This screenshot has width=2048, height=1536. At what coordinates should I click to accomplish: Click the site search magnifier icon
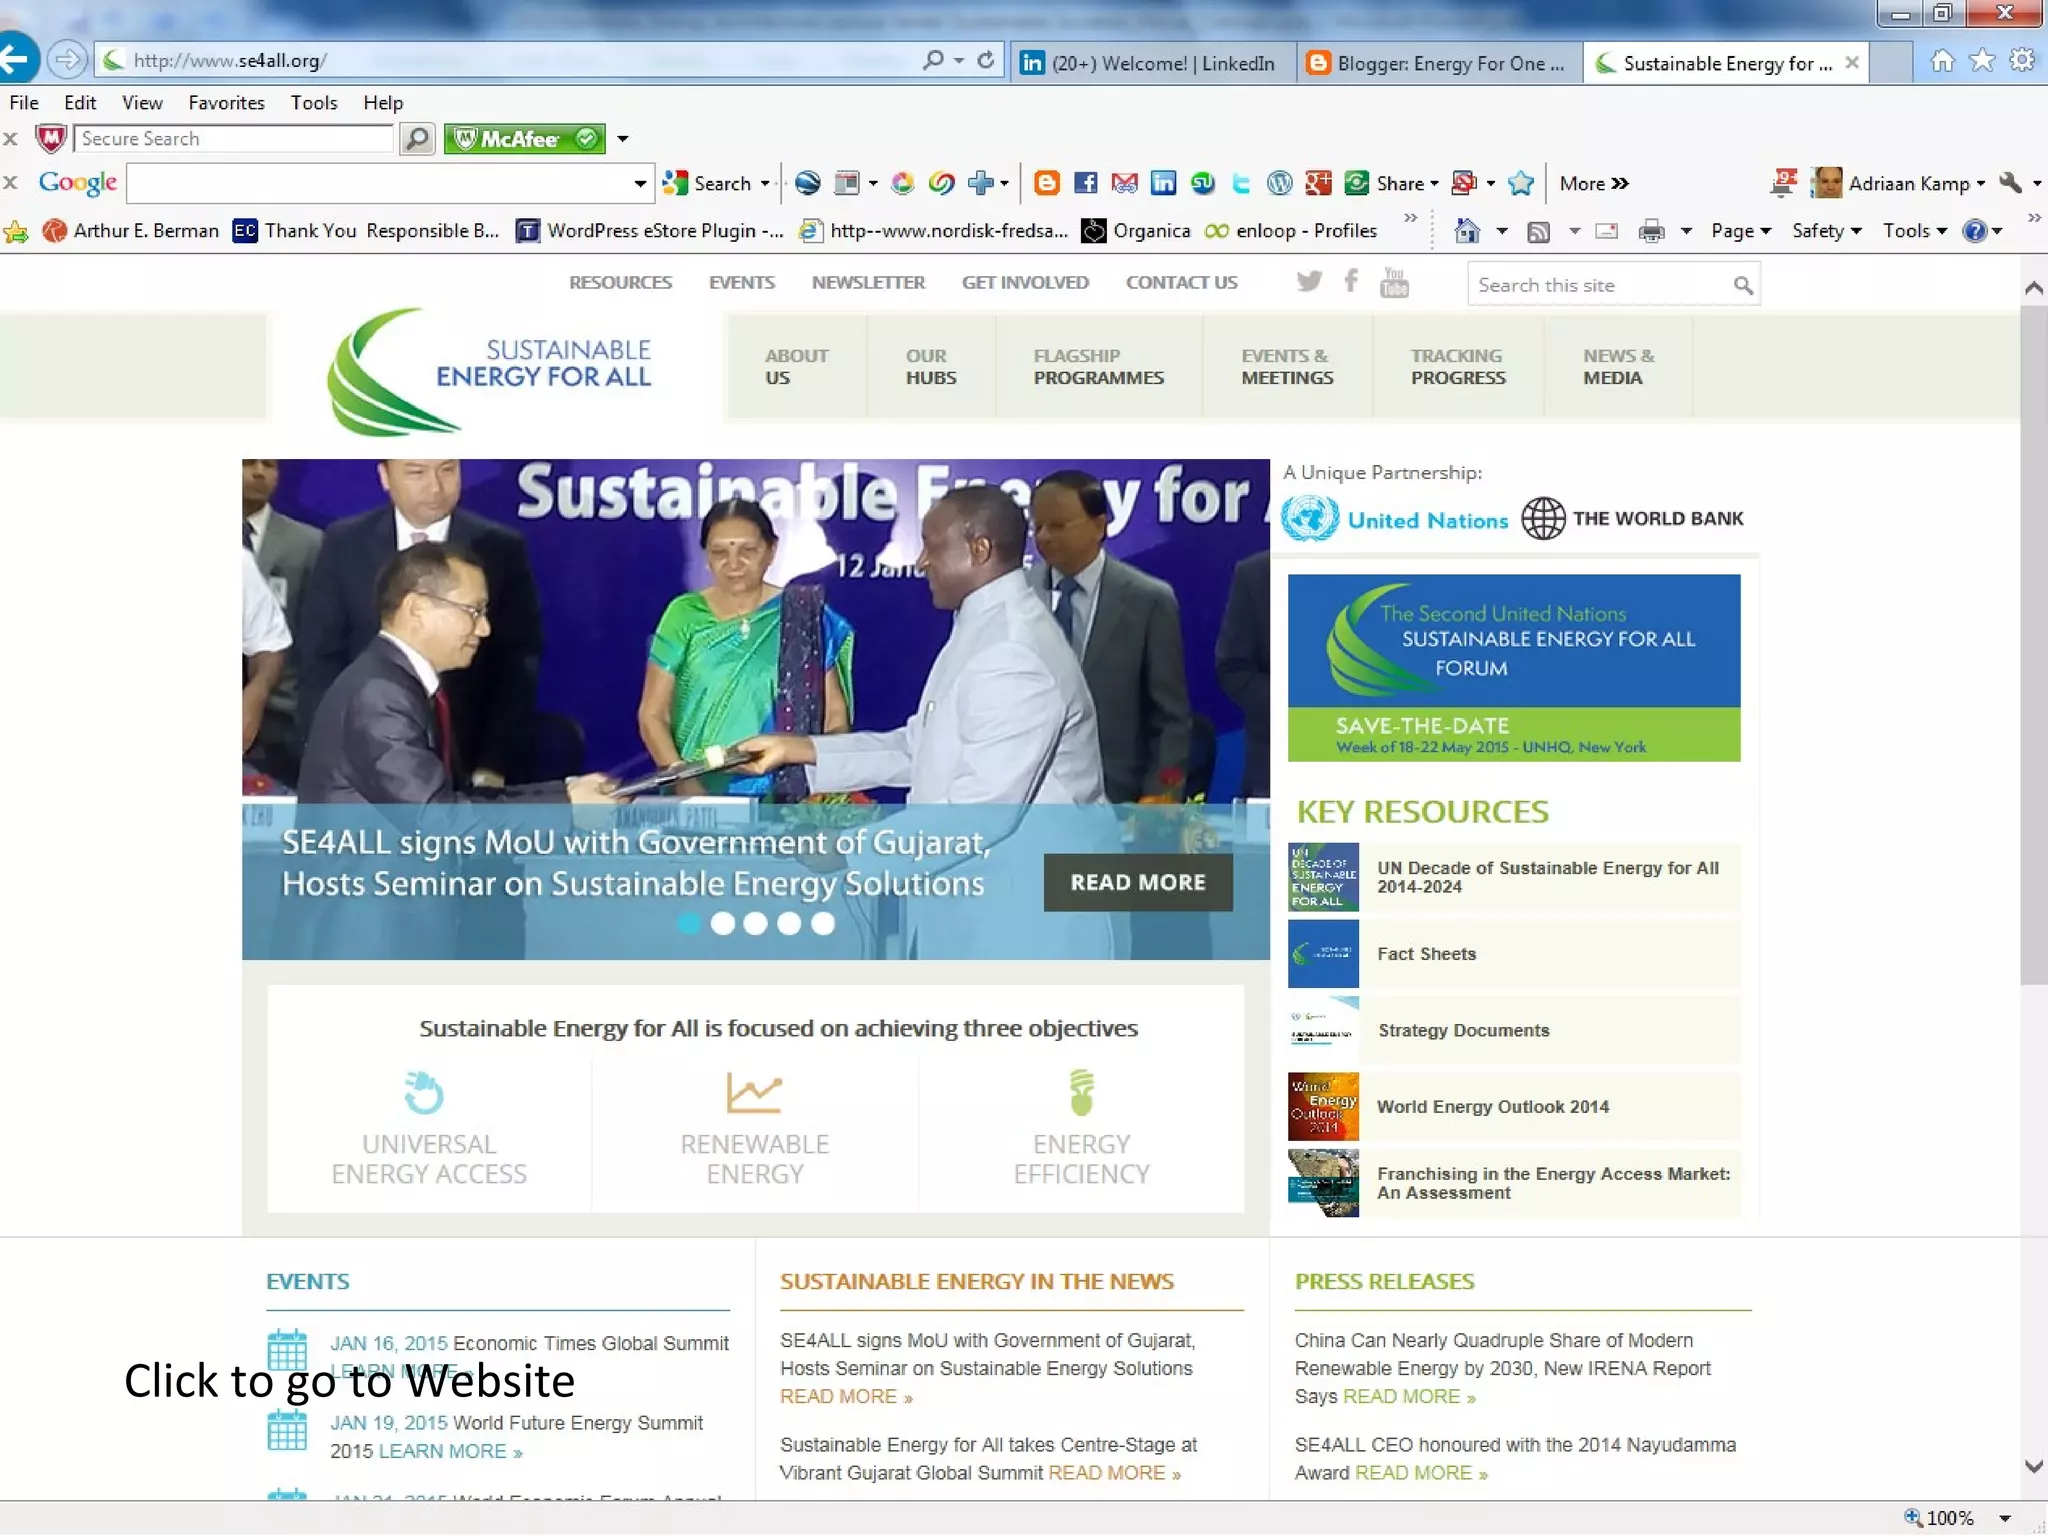1742,286
